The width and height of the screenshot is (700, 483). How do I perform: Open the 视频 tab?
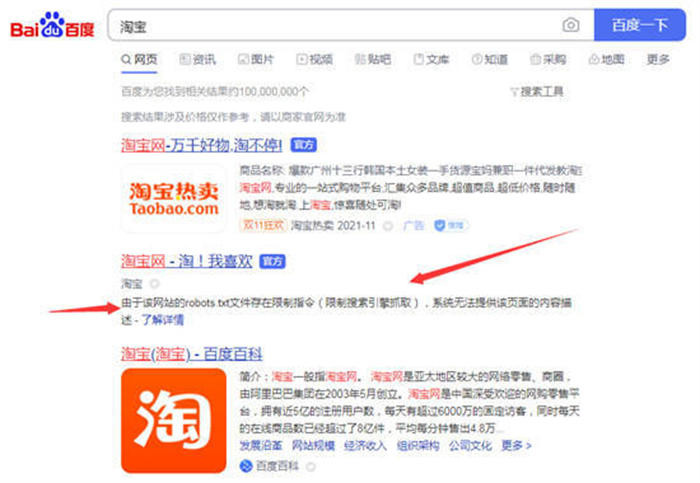pyautogui.click(x=315, y=59)
